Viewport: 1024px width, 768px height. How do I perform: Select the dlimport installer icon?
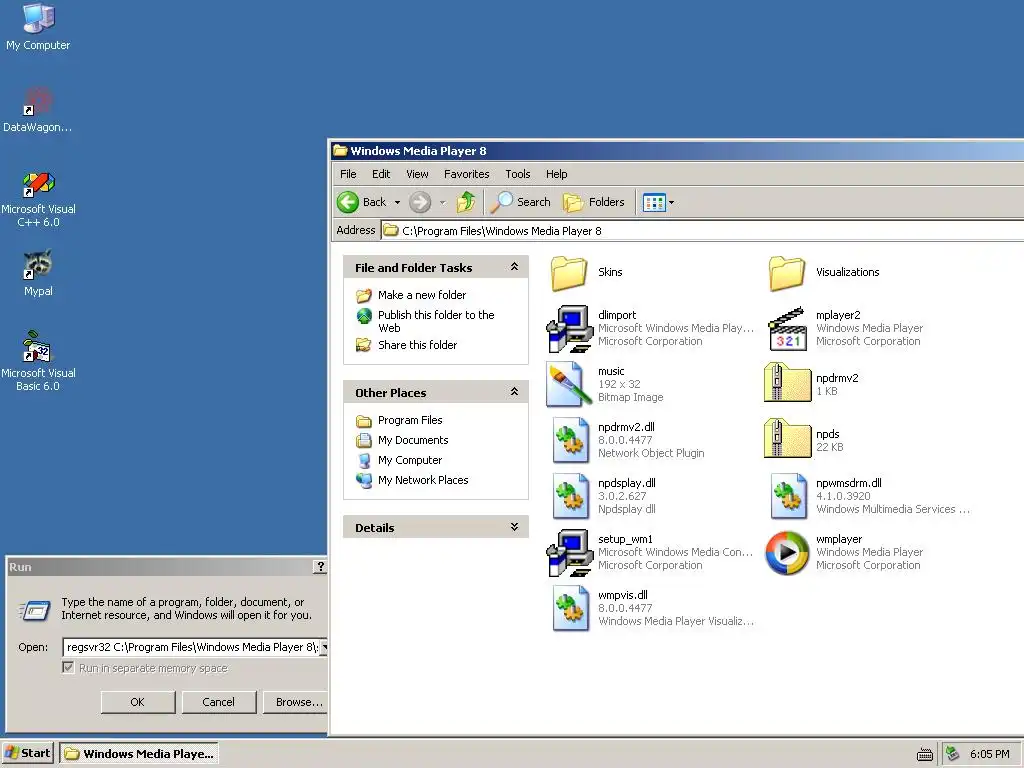[x=569, y=328]
